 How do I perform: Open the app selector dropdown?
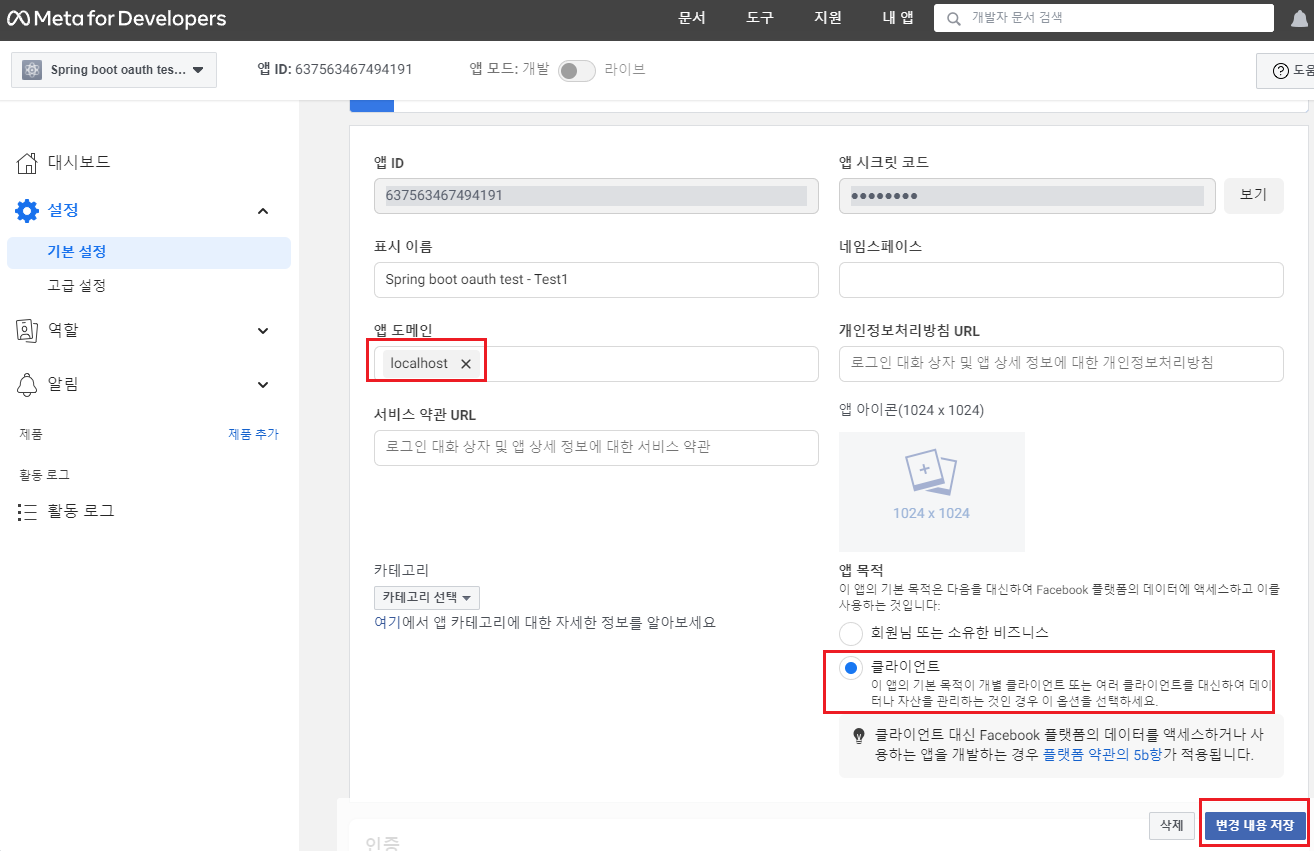(x=114, y=70)
